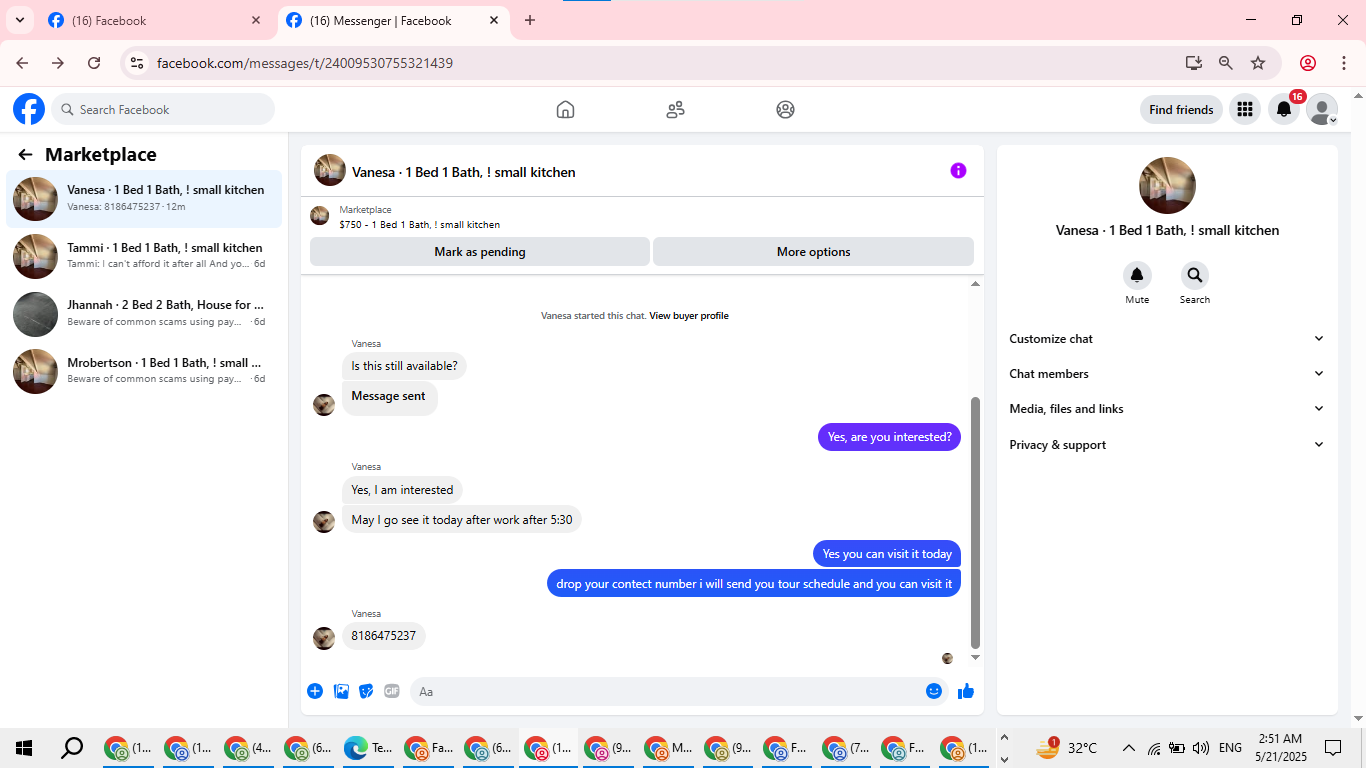Click the chat scrollbar up arrow
Screen dimensions: 1366x768
(976, 284)
